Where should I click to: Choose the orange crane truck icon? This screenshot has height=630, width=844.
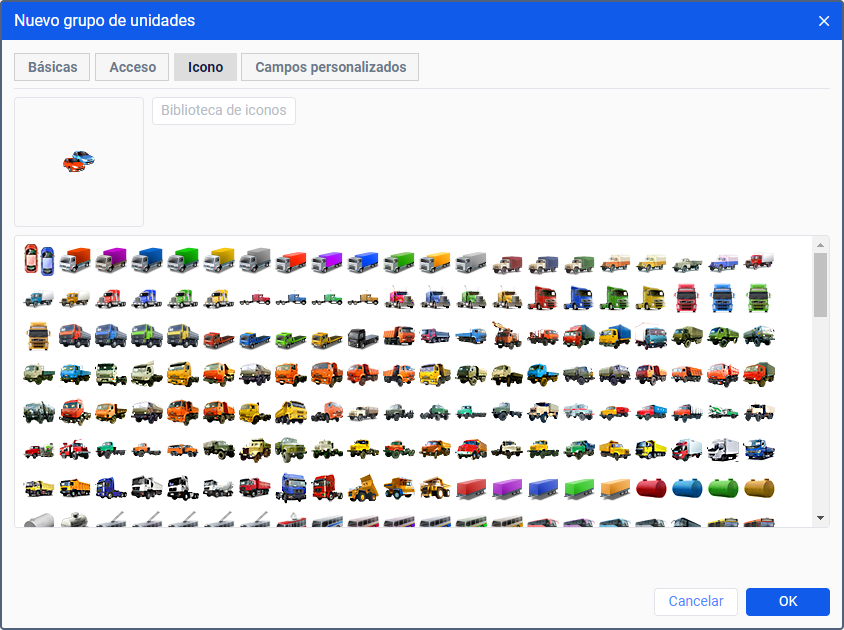507,335
